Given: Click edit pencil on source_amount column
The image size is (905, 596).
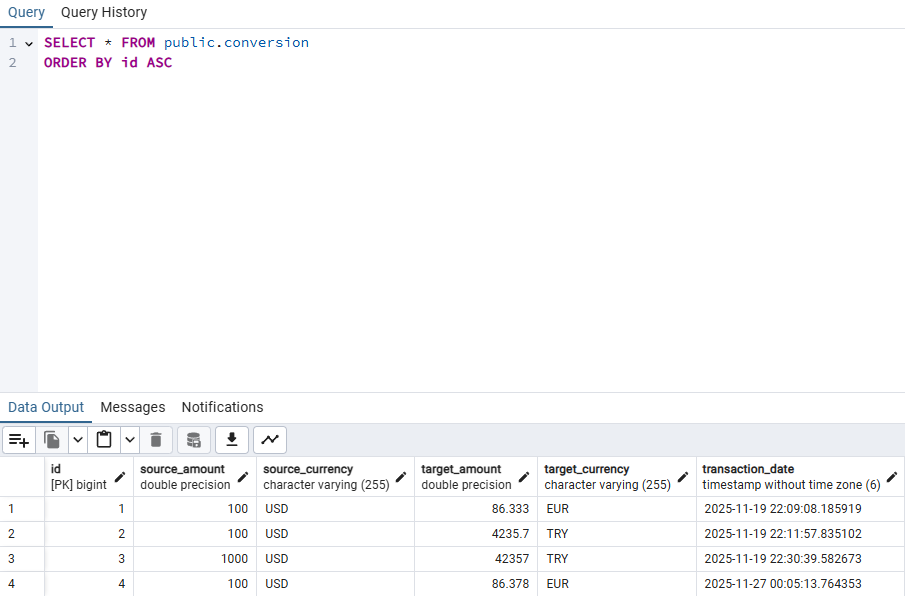Looking at the screenshot, I should 243,477.
